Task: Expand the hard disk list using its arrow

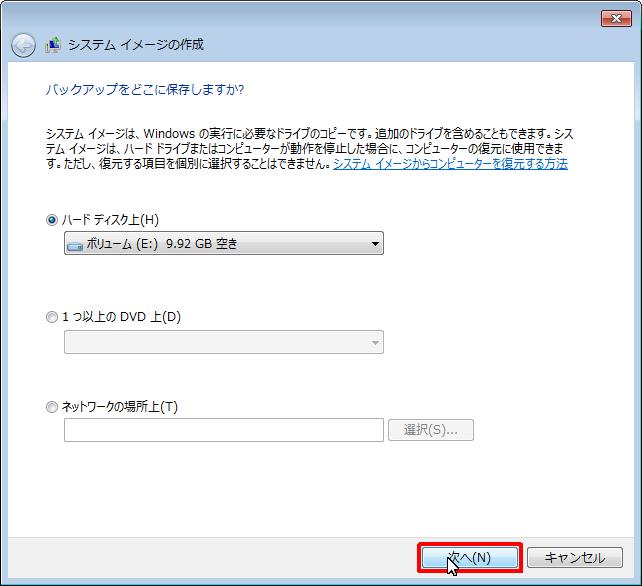Action: (375, 243)
